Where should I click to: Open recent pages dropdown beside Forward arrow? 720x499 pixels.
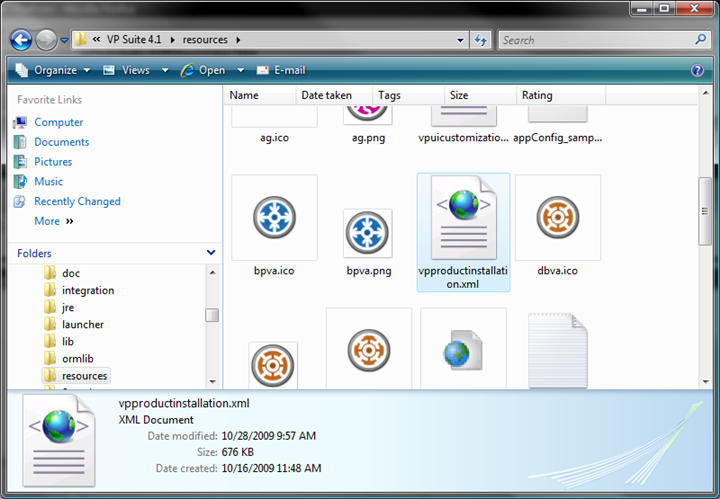point(64,40)
